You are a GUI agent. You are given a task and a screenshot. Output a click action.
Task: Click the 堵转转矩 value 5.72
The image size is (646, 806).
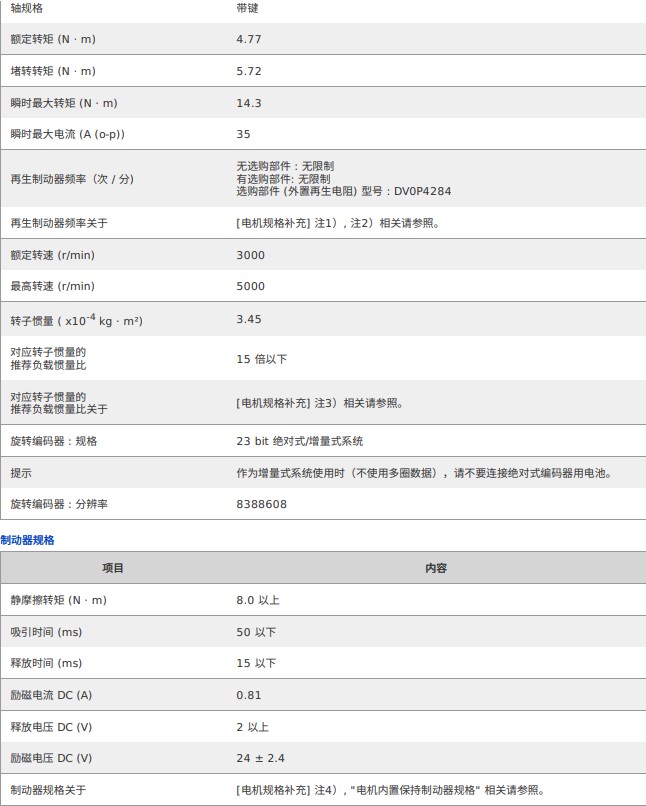pyautogui.click(x=249, y=71)
